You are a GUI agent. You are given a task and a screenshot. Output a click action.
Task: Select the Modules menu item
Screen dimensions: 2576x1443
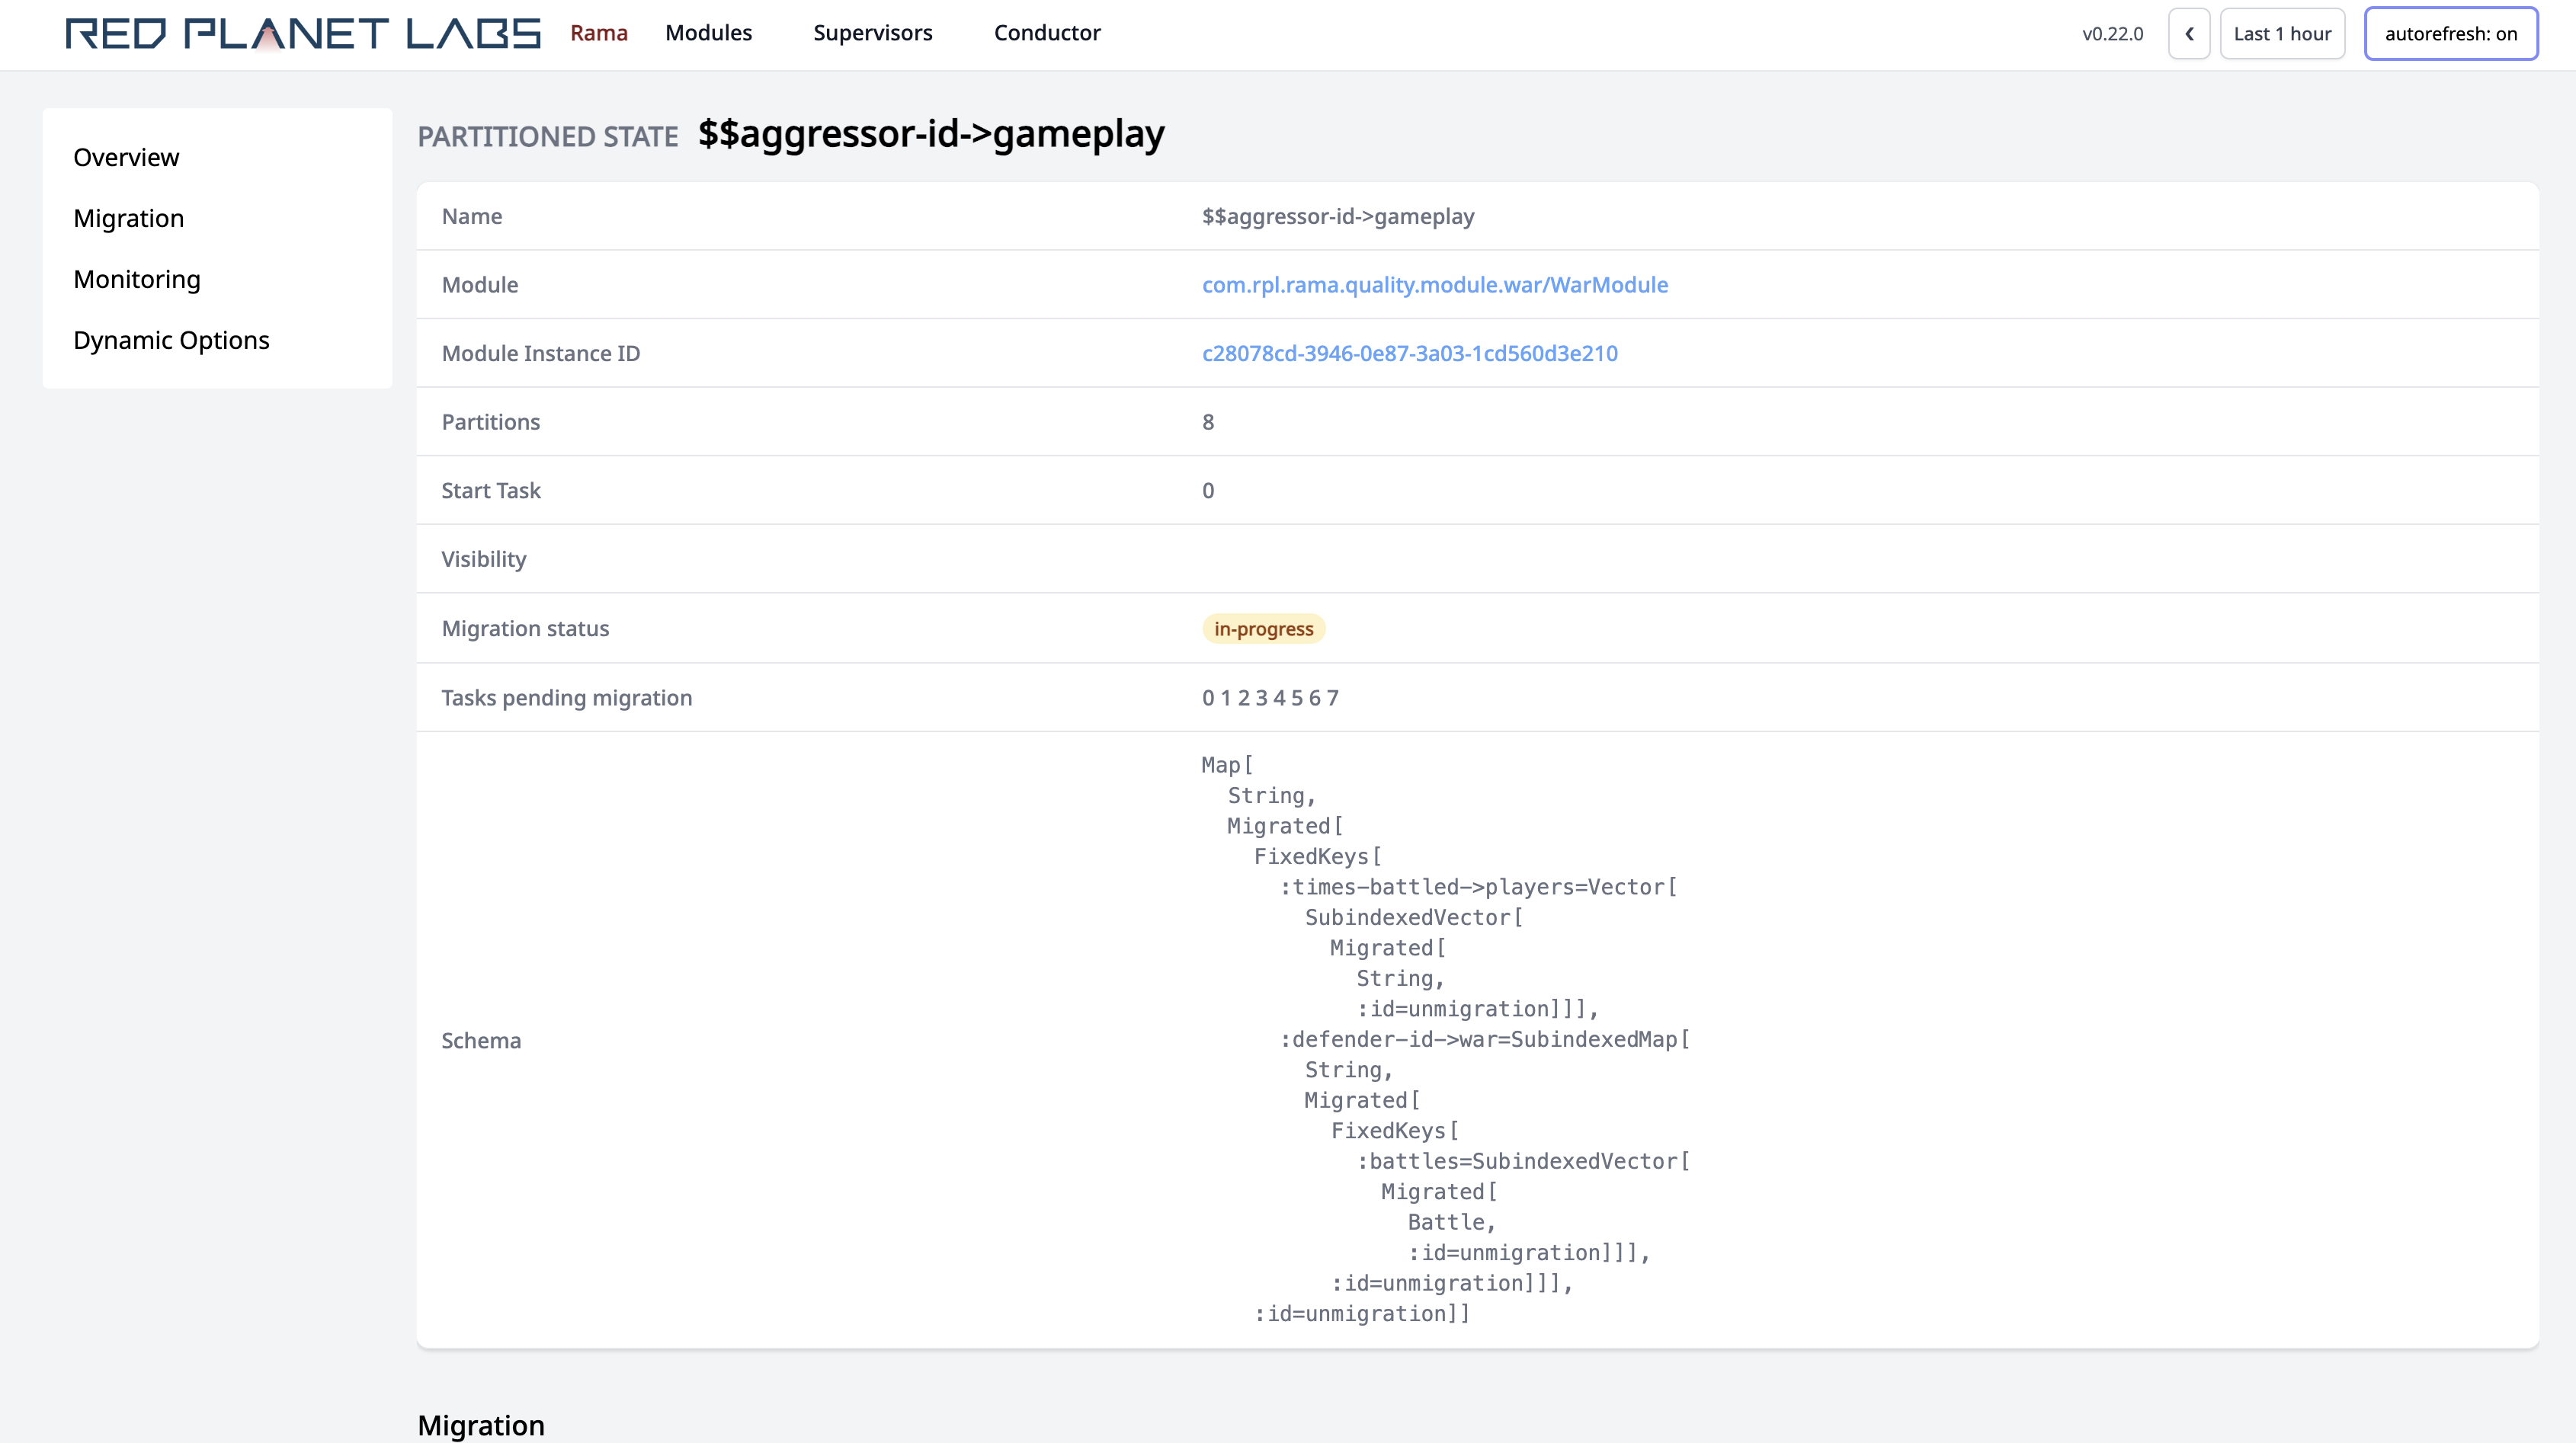706,32
